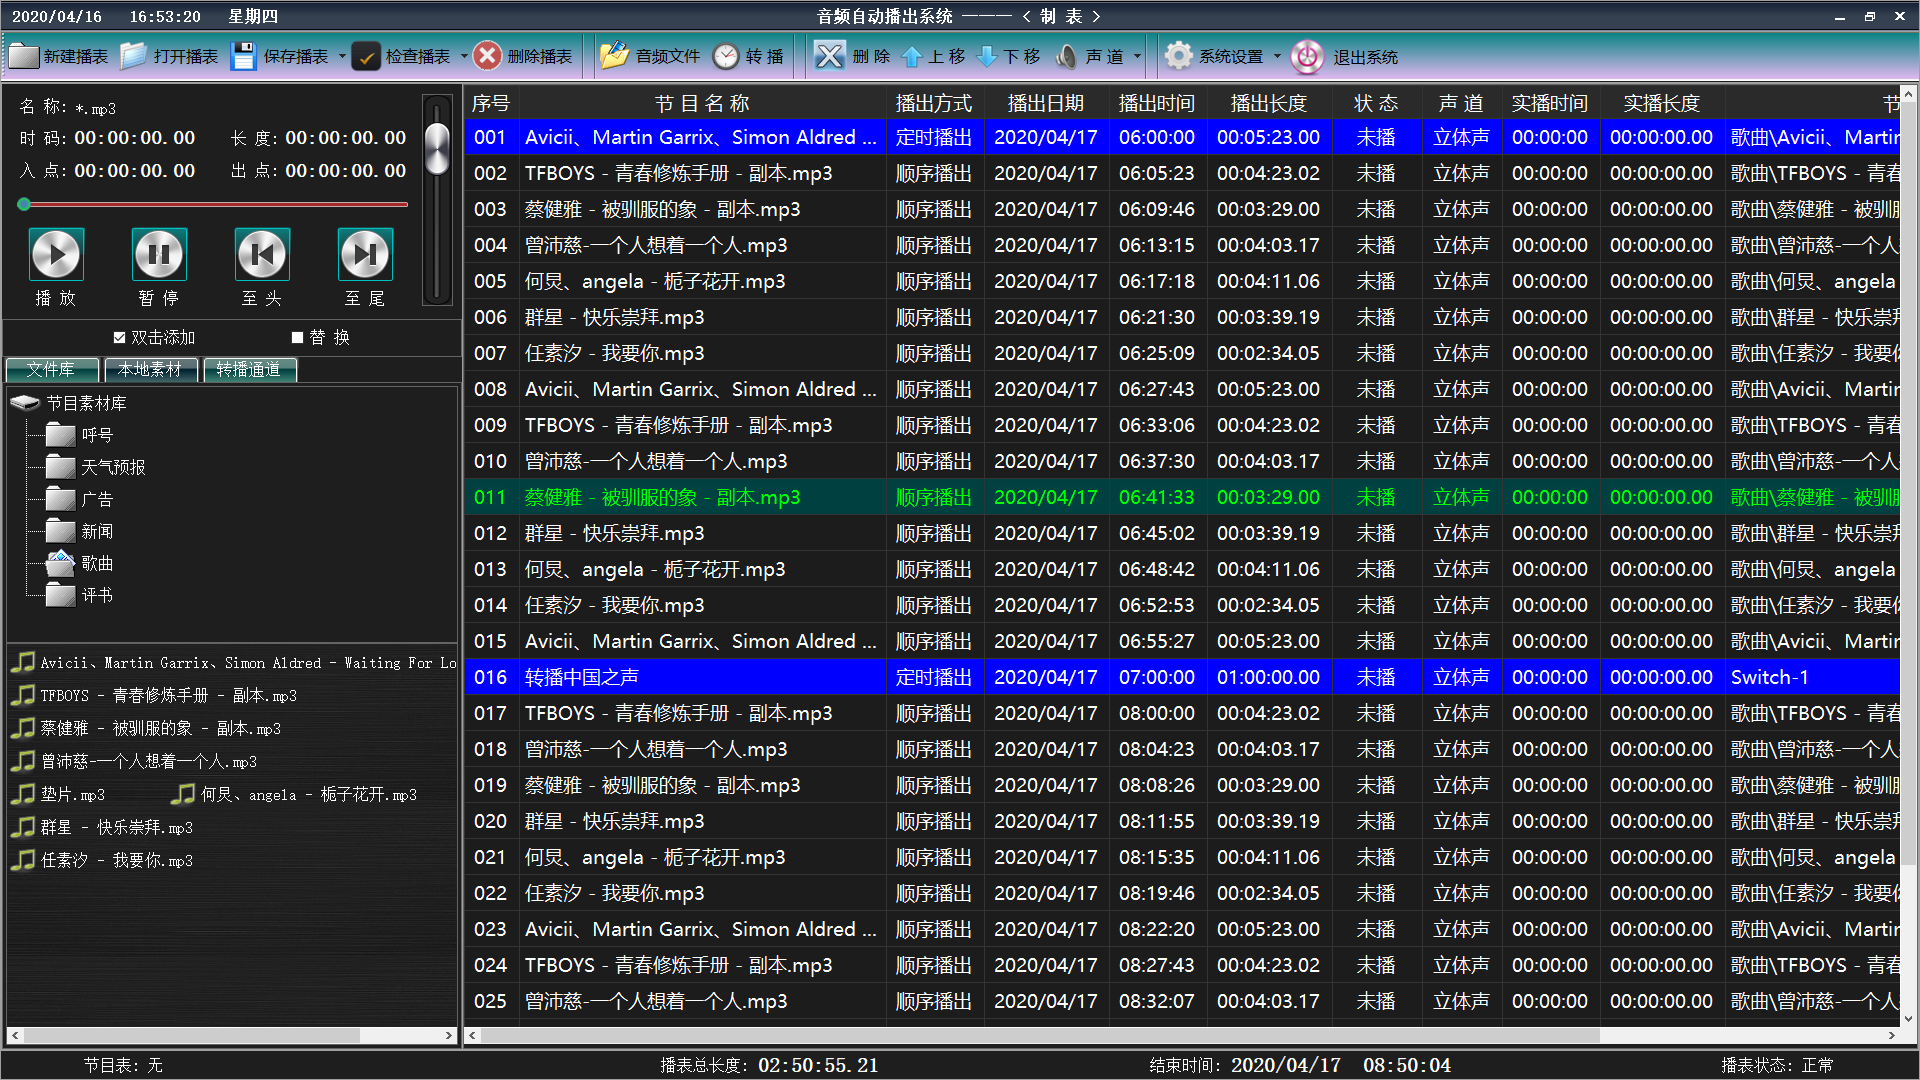The image size is (1920, 1080).
Task: Click playlist table horizontal scrollbar
Action: pos(1040,1035)
